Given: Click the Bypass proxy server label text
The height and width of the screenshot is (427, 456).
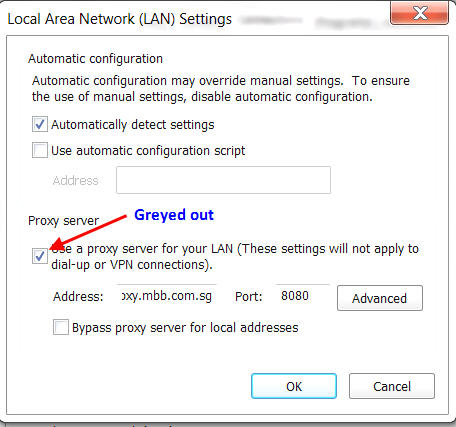Looking at the screenshot, I should click(185, 328).
